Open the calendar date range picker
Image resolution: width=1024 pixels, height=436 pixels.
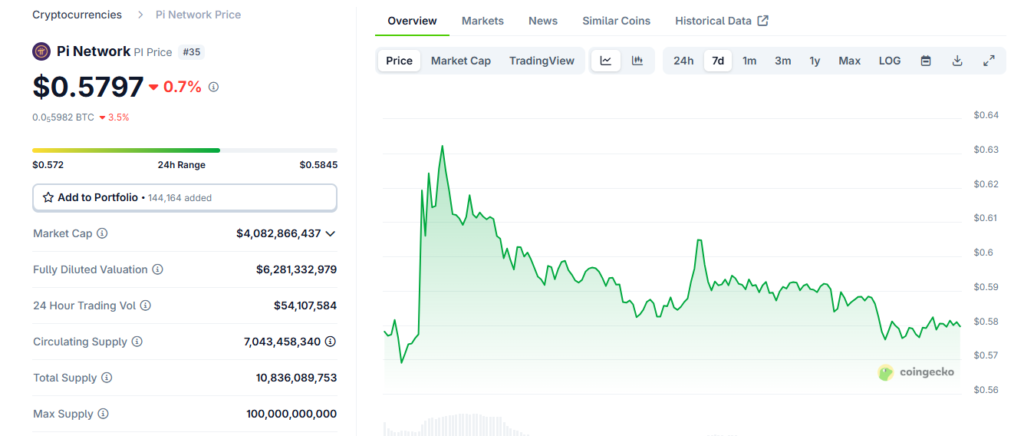(926, 61)
